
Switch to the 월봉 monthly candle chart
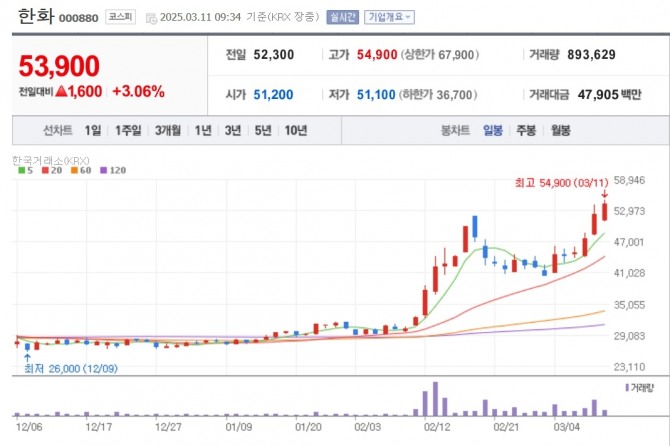[560, 130]
